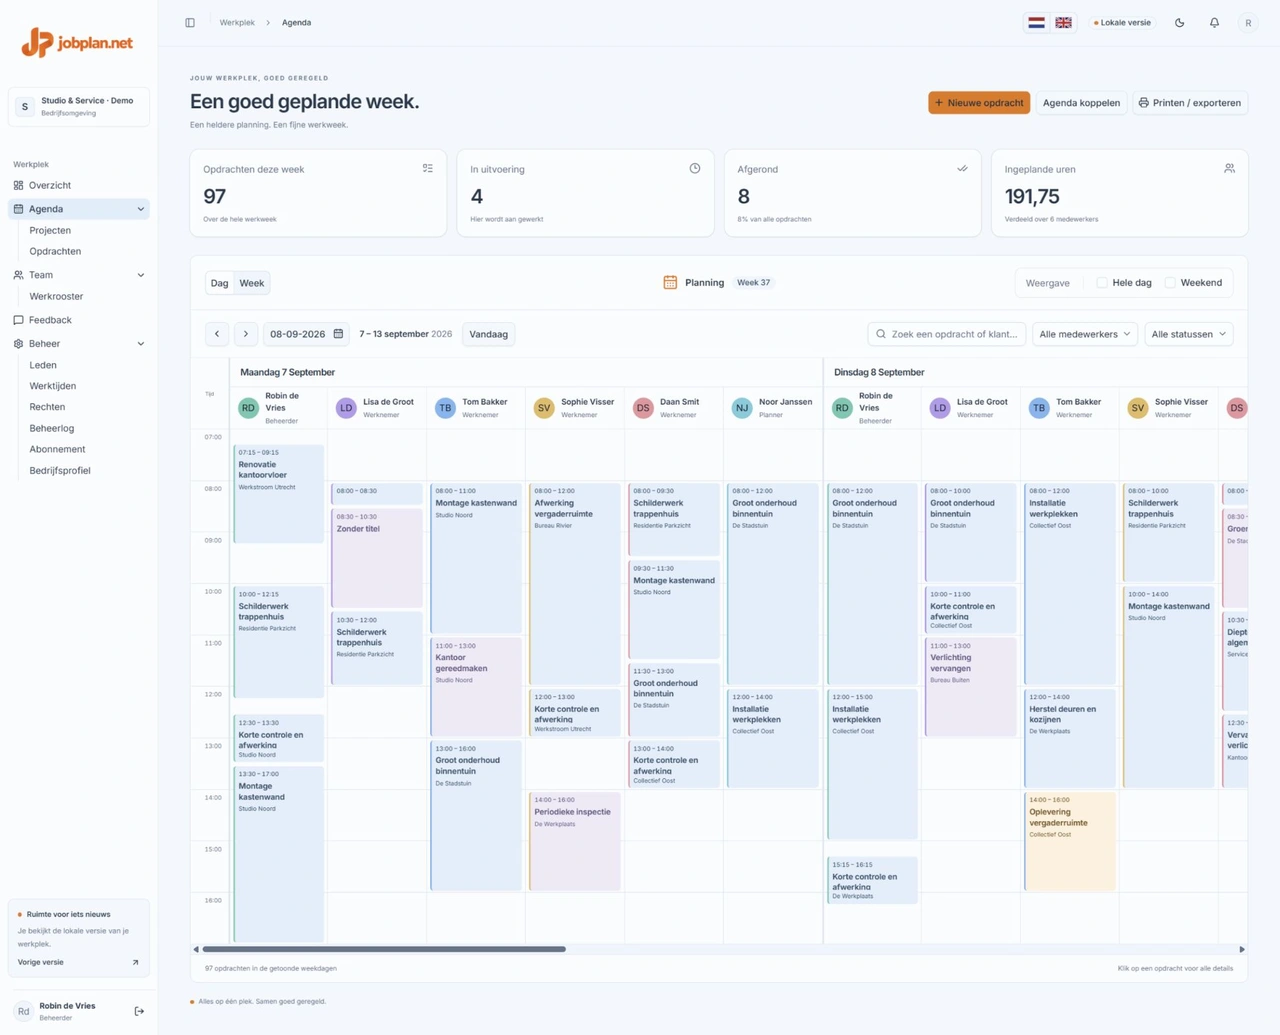This screenshot has height=1035, width=1280.
Task: Switch to English language flag
Action: [1063, 23]
